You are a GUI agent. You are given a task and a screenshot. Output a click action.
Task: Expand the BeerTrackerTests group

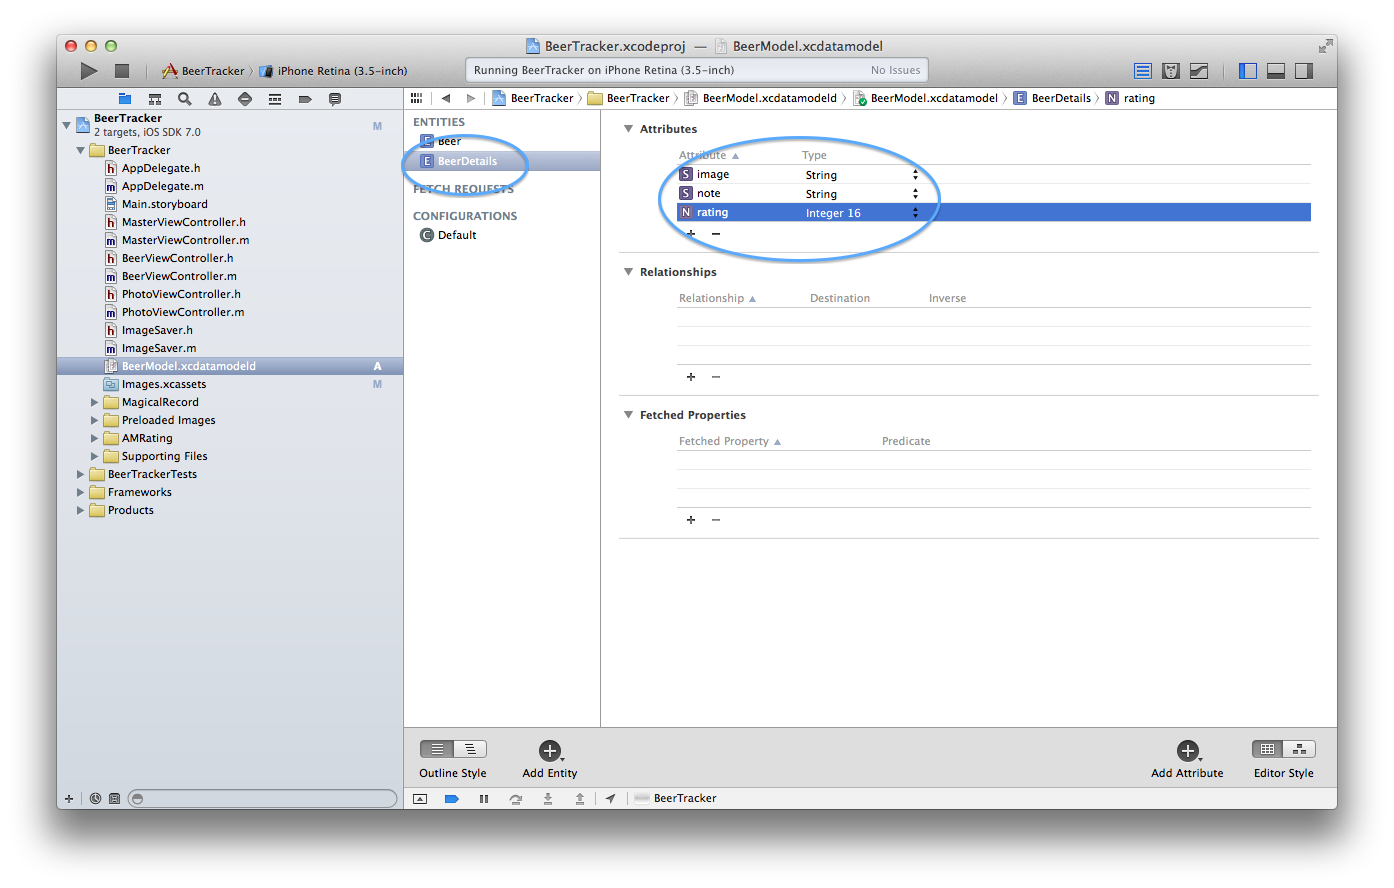click(81, 475)
